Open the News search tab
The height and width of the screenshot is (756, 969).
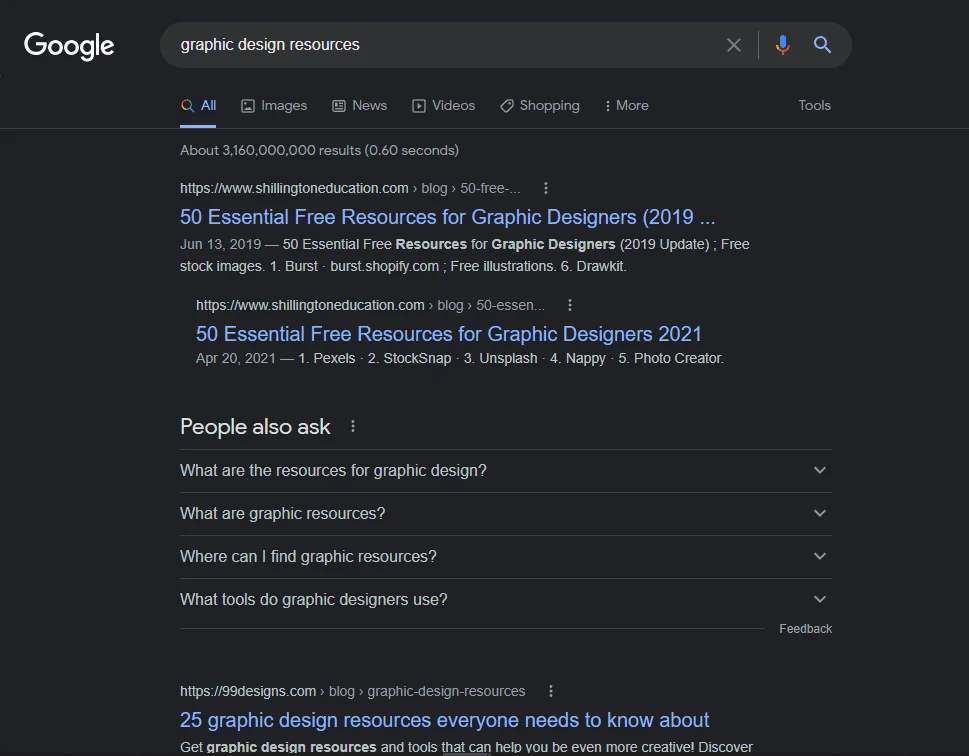(359, 105)
